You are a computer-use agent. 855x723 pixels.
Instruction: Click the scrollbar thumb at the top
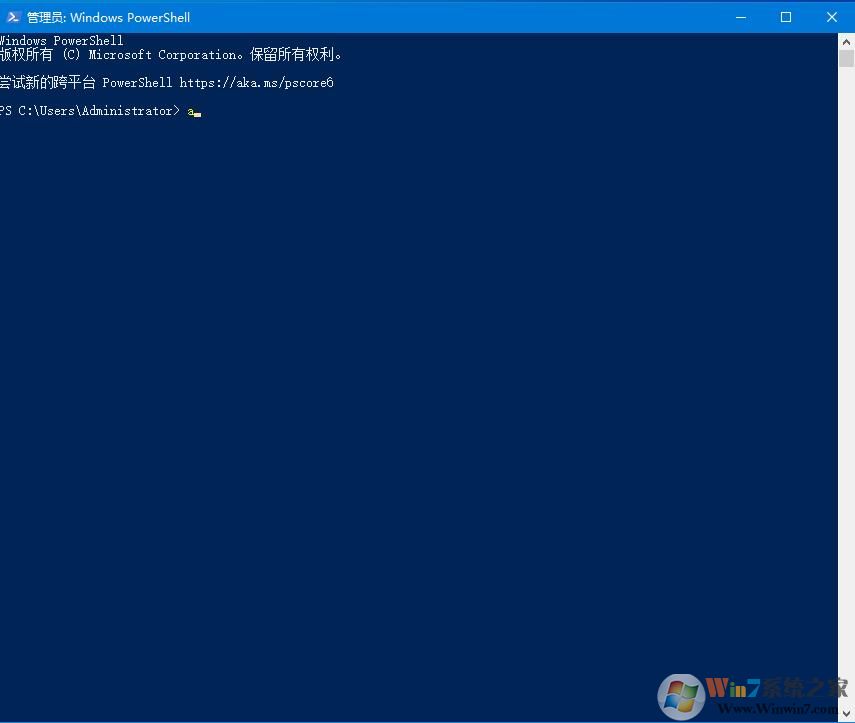coord(847,60)
